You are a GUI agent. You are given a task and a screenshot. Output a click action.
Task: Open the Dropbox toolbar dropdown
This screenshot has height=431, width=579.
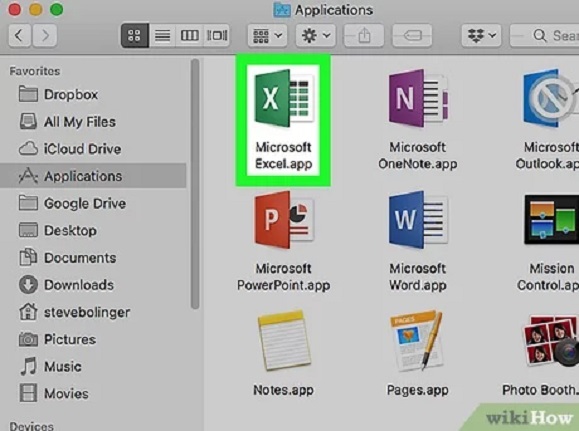tap(481, 35)
